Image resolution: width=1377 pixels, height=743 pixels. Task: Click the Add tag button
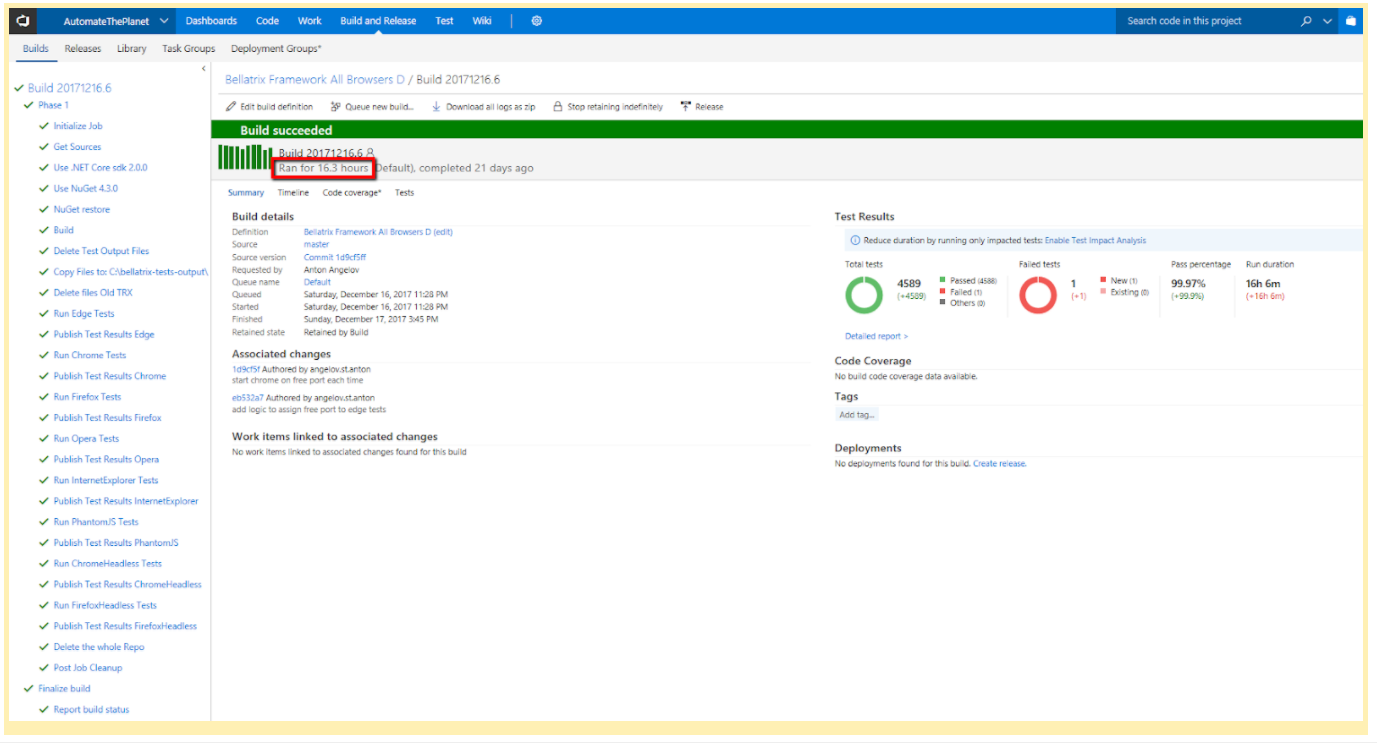[x=857, y=415]
